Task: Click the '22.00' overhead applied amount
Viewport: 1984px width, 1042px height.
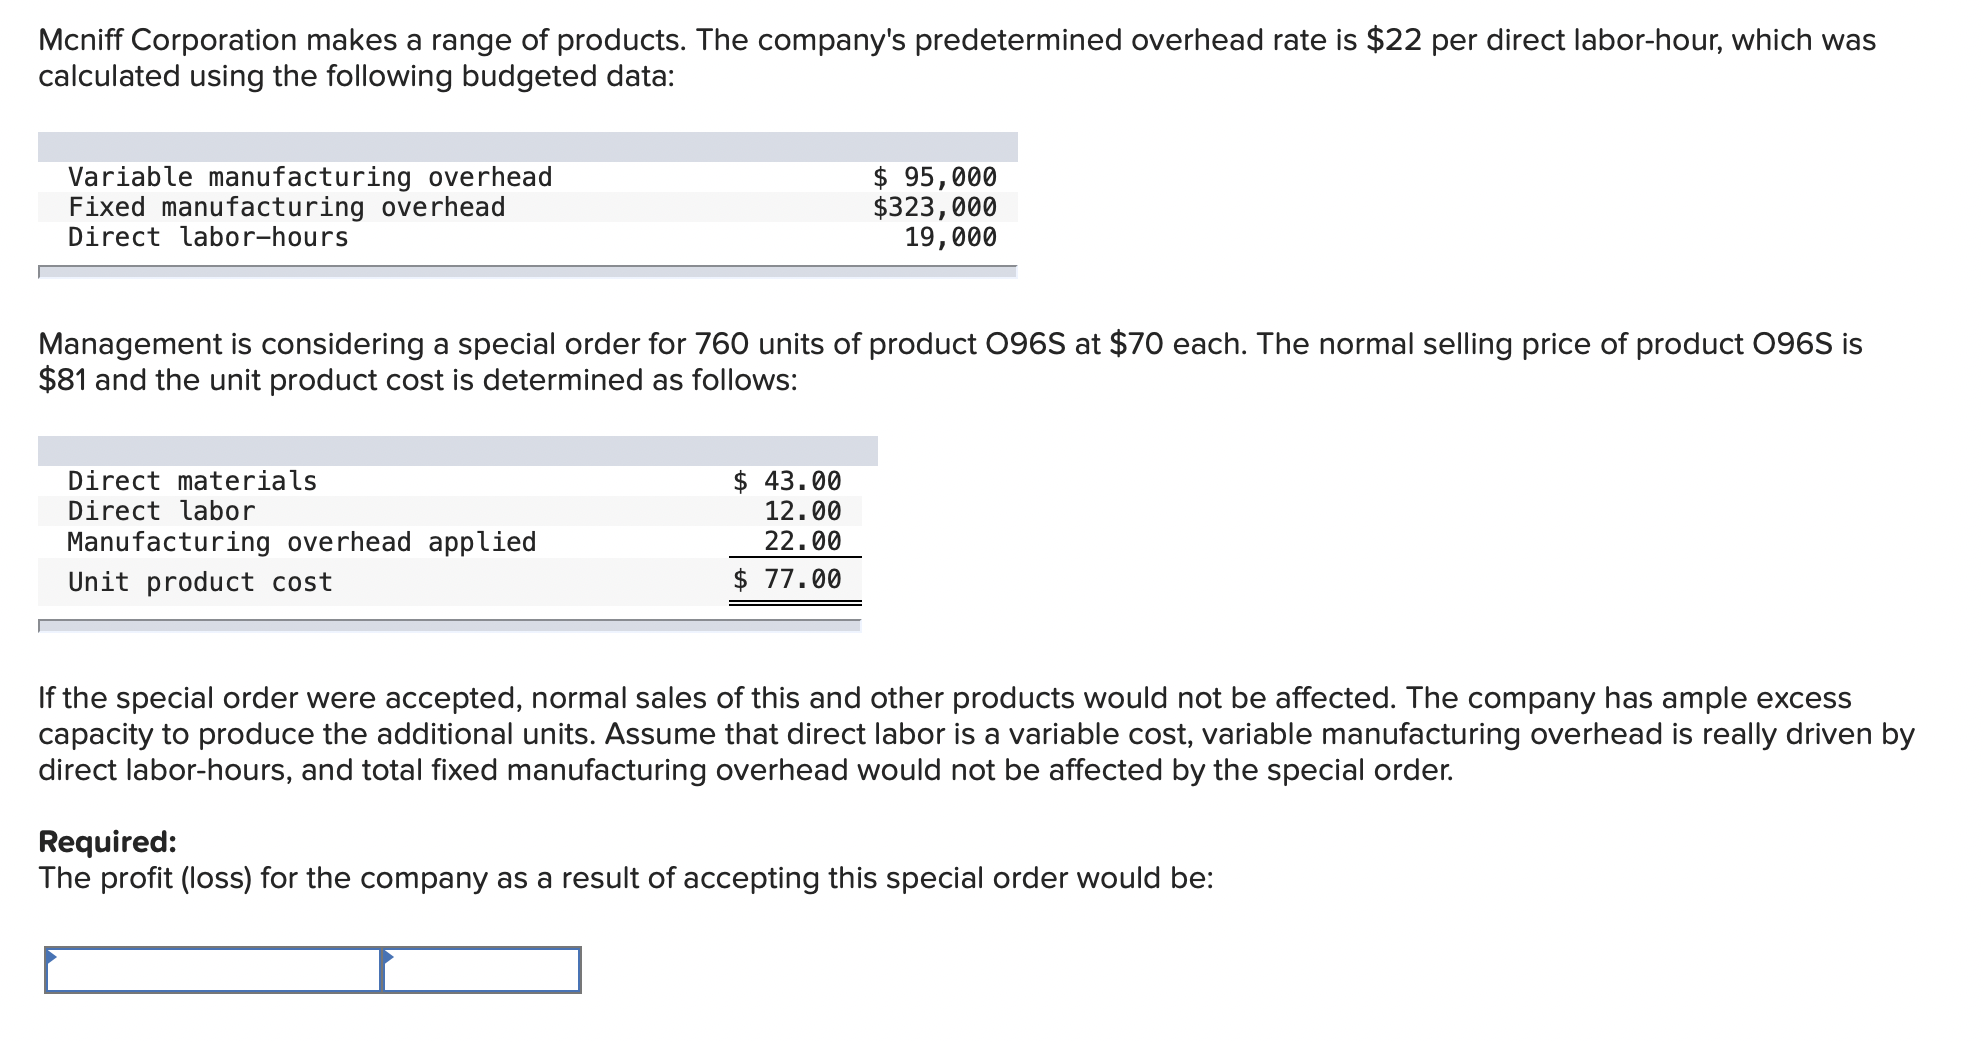Action: coord(802,541)
